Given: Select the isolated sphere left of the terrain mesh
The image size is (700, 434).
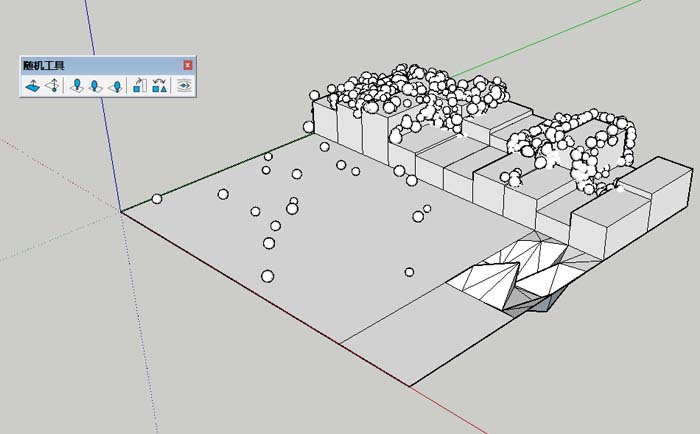Looking at the screenshot, I should pyautogui.click(x=409, y=272).
